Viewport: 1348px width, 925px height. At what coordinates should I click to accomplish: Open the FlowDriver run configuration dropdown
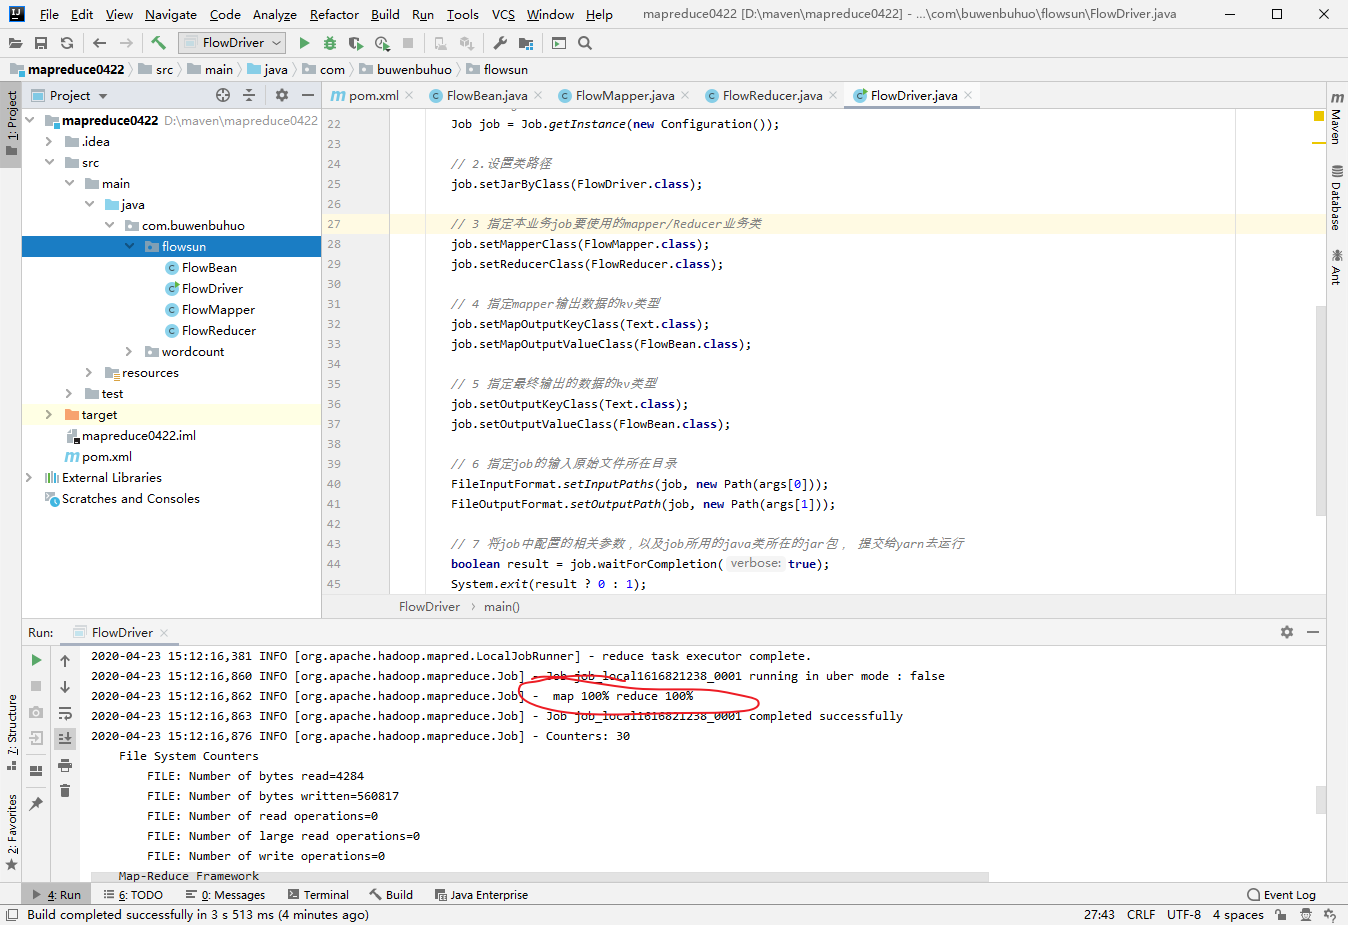coord(232,43)
